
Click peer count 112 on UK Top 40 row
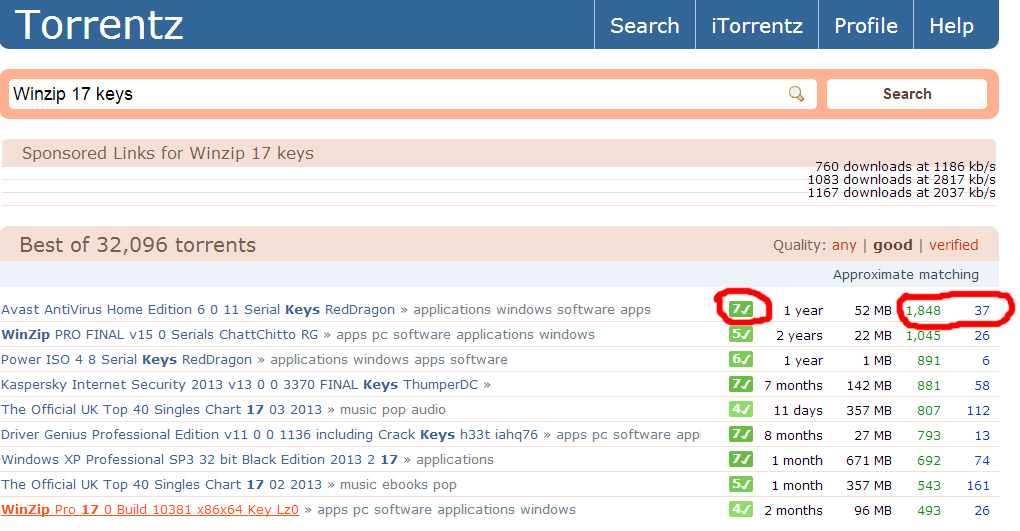click(x=978, y=411)
